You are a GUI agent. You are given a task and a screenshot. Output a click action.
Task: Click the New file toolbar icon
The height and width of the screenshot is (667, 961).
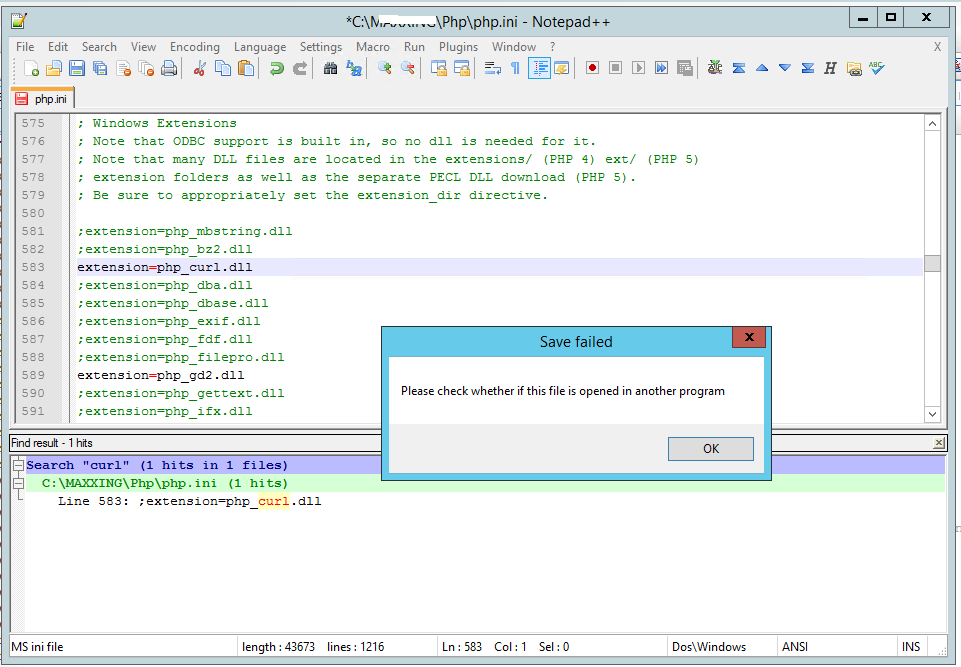(32, 69)
